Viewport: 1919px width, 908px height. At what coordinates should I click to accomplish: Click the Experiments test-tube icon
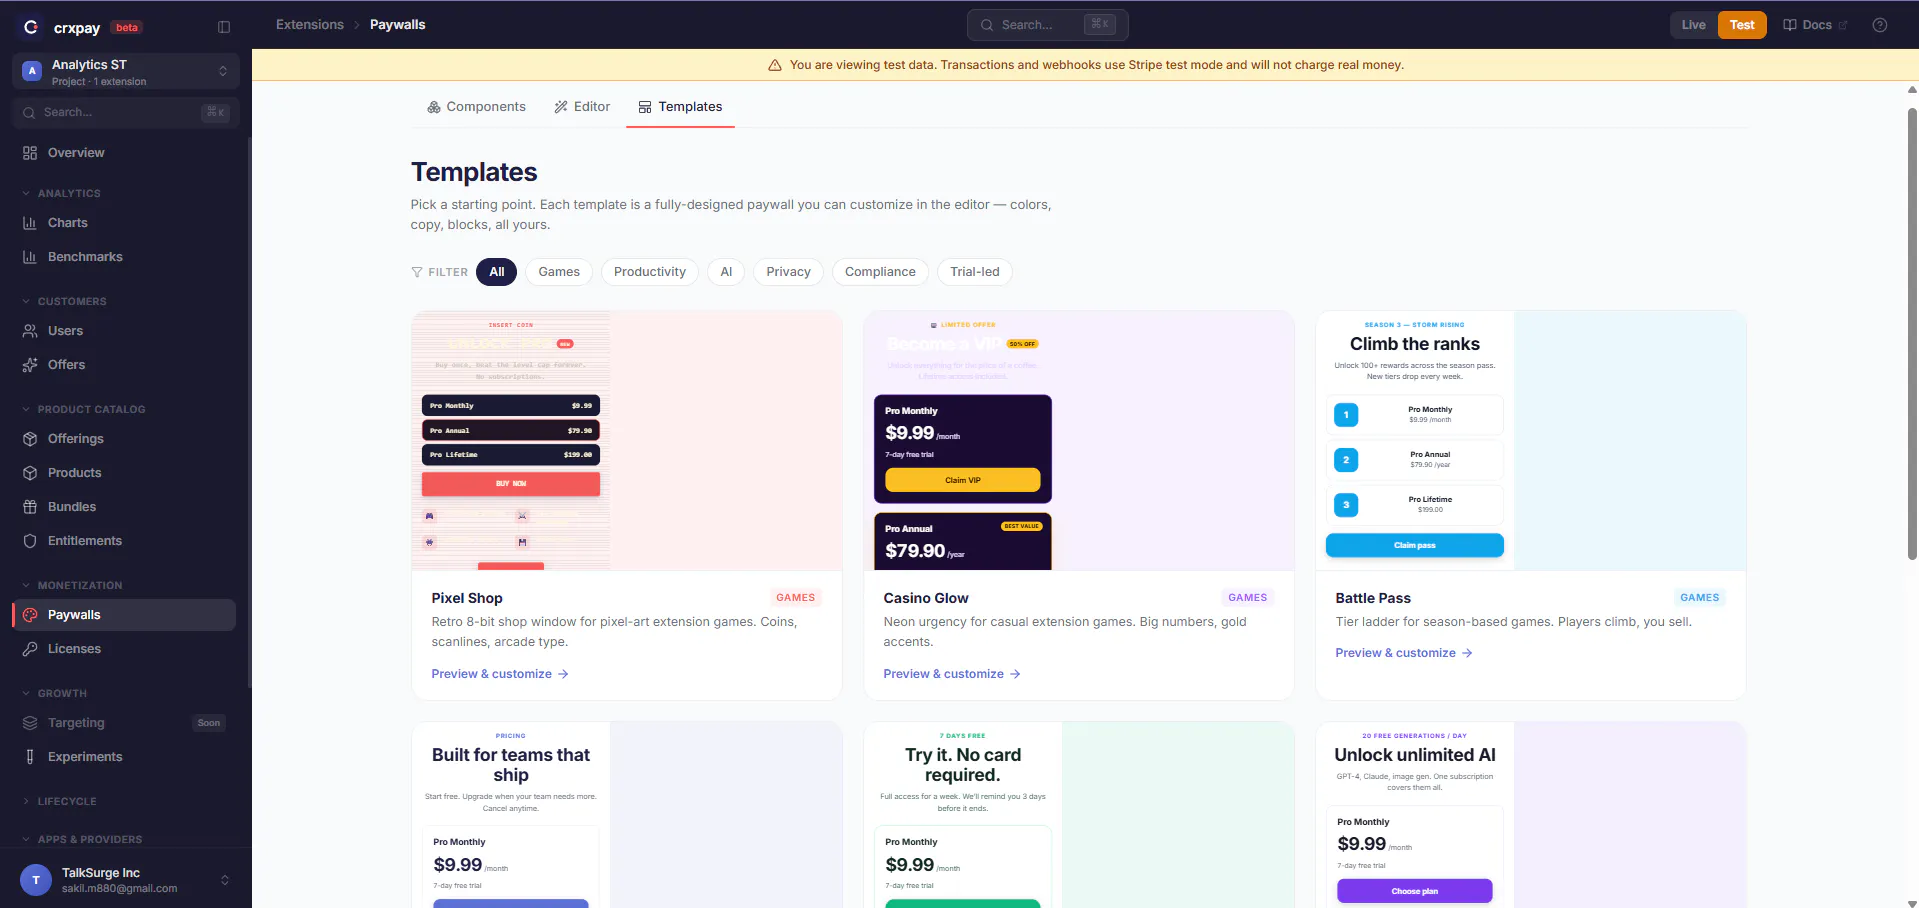click(30, 757)
